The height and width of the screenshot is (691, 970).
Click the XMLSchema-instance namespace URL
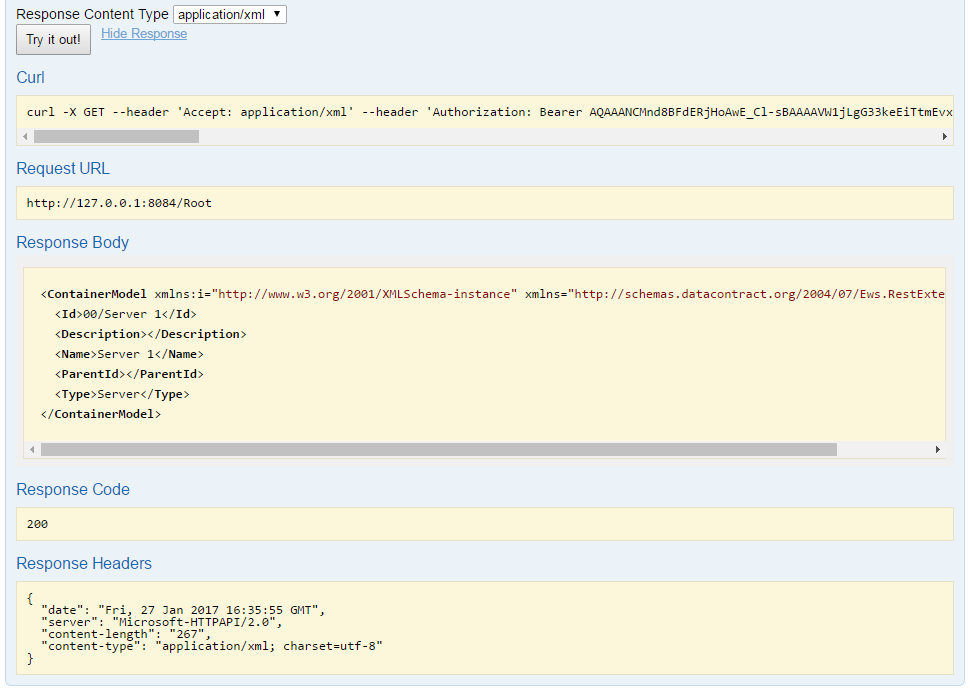point(364,294)
